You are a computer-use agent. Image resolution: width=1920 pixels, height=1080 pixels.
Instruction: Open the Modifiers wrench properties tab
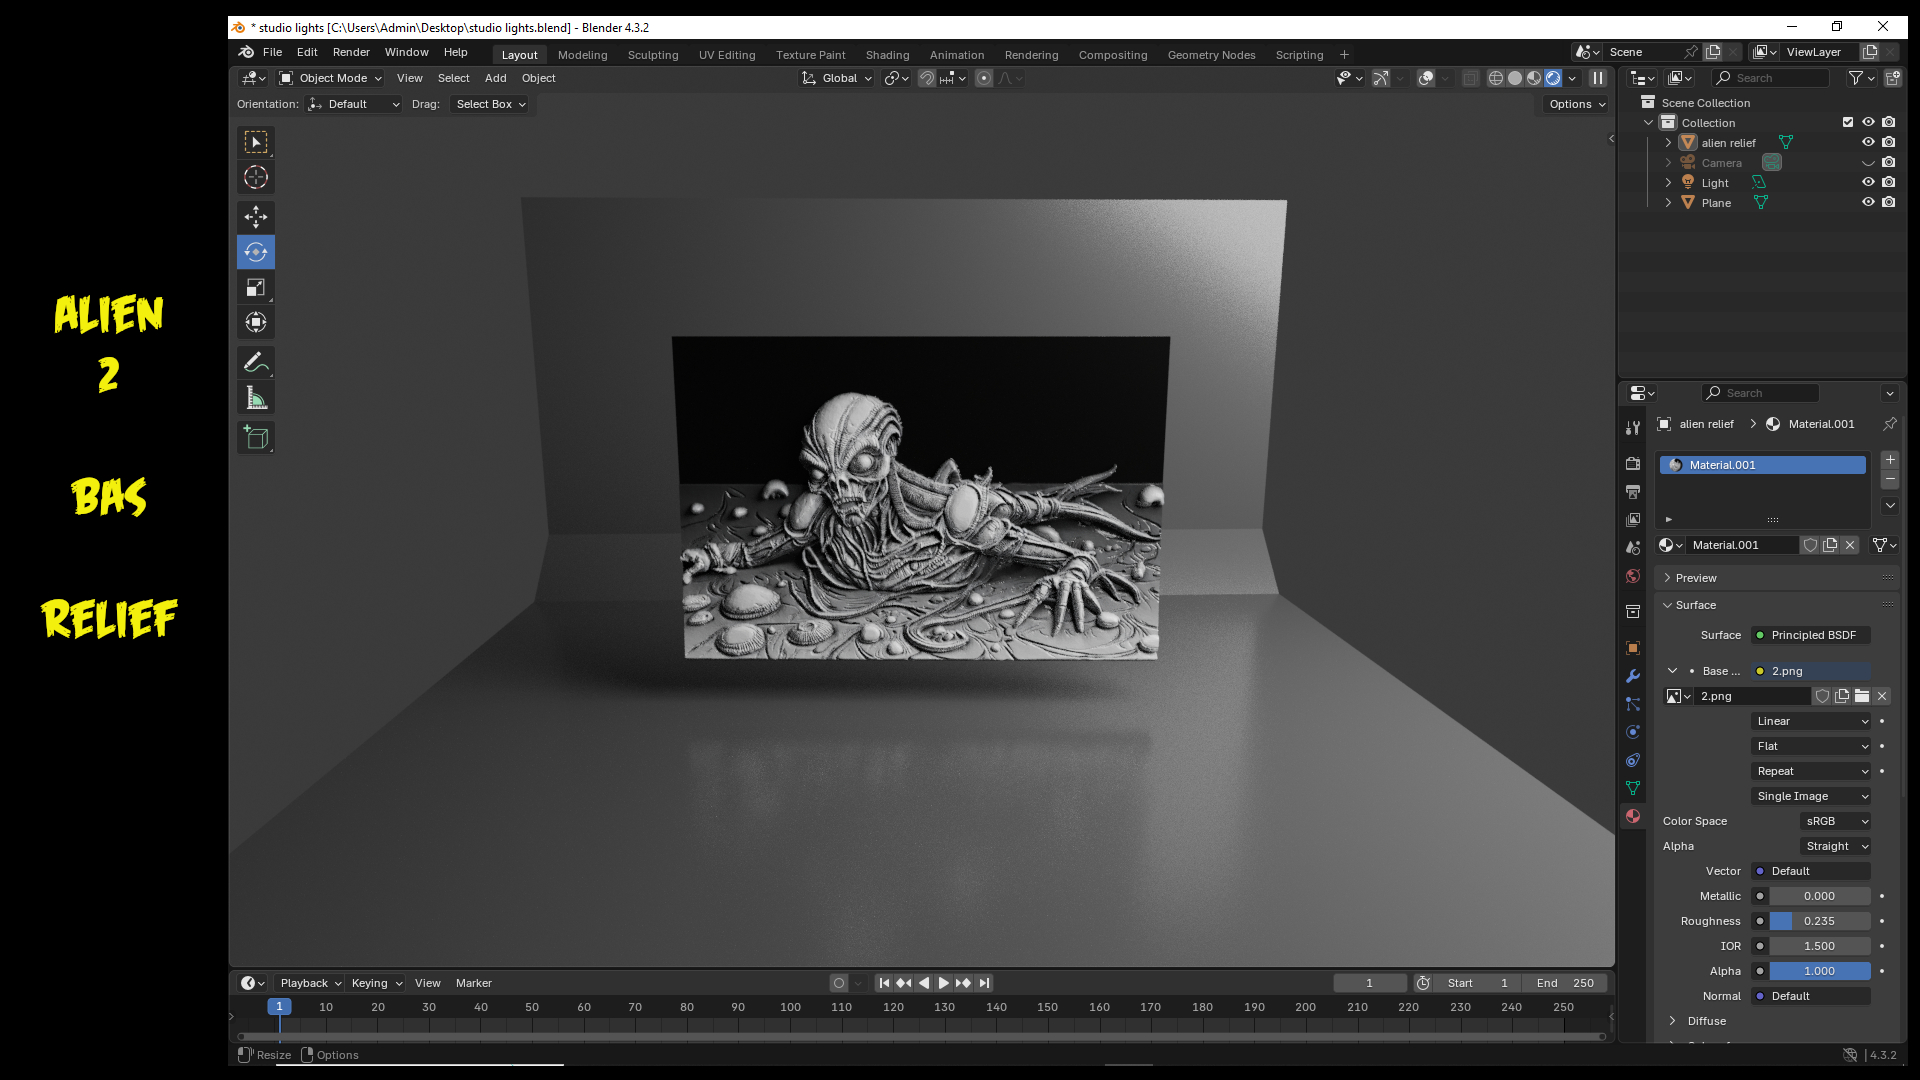point(1633,676)
